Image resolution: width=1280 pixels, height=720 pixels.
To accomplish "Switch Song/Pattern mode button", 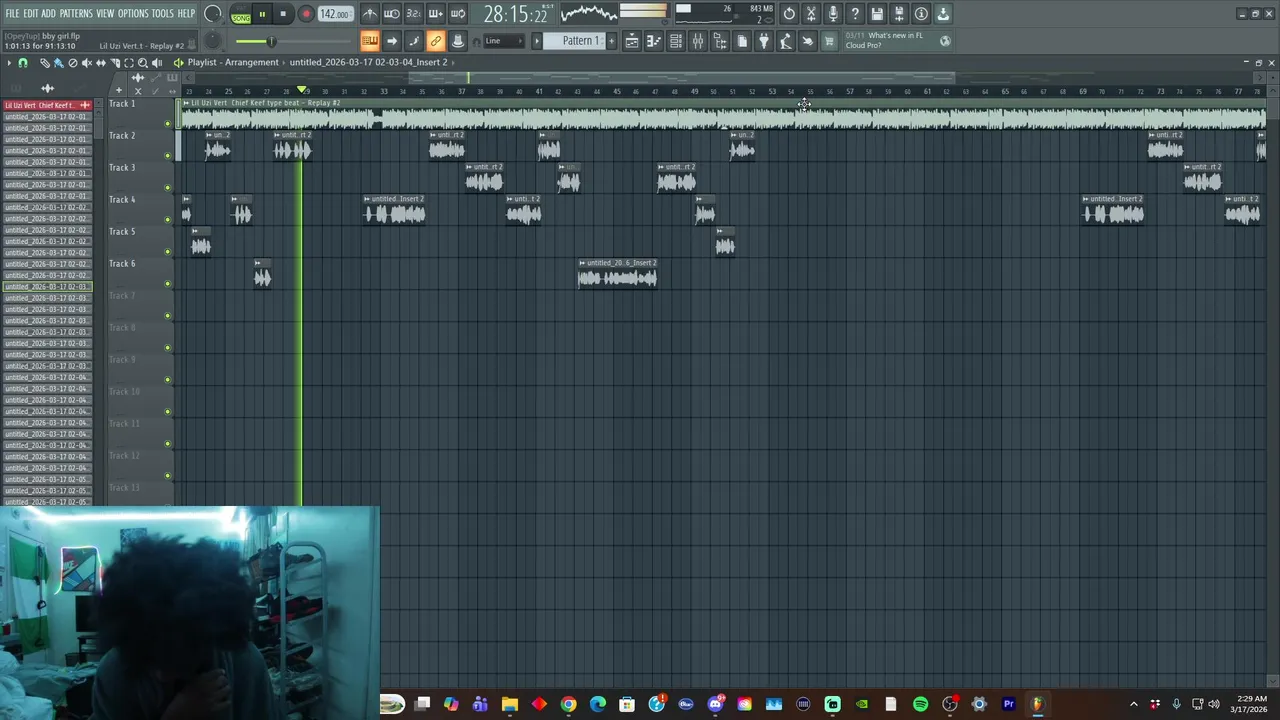I will click(241, 14).
